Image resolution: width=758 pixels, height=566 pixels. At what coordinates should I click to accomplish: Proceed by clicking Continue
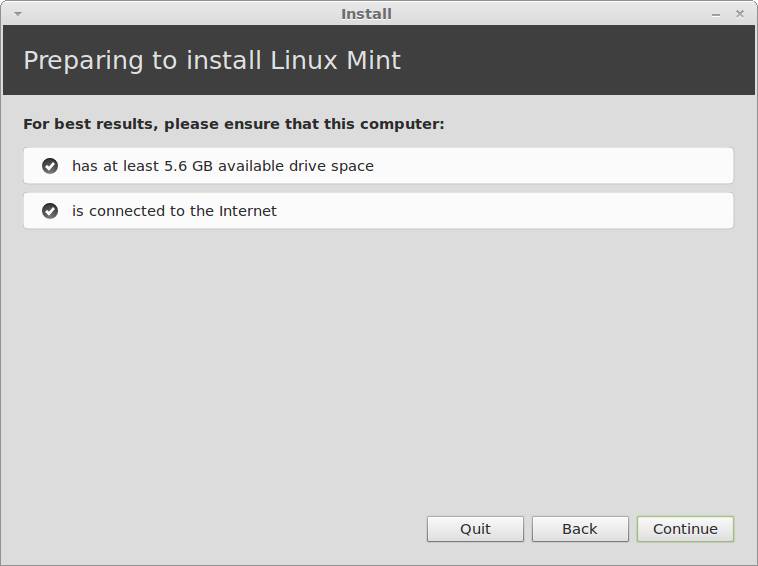(685, 529)
